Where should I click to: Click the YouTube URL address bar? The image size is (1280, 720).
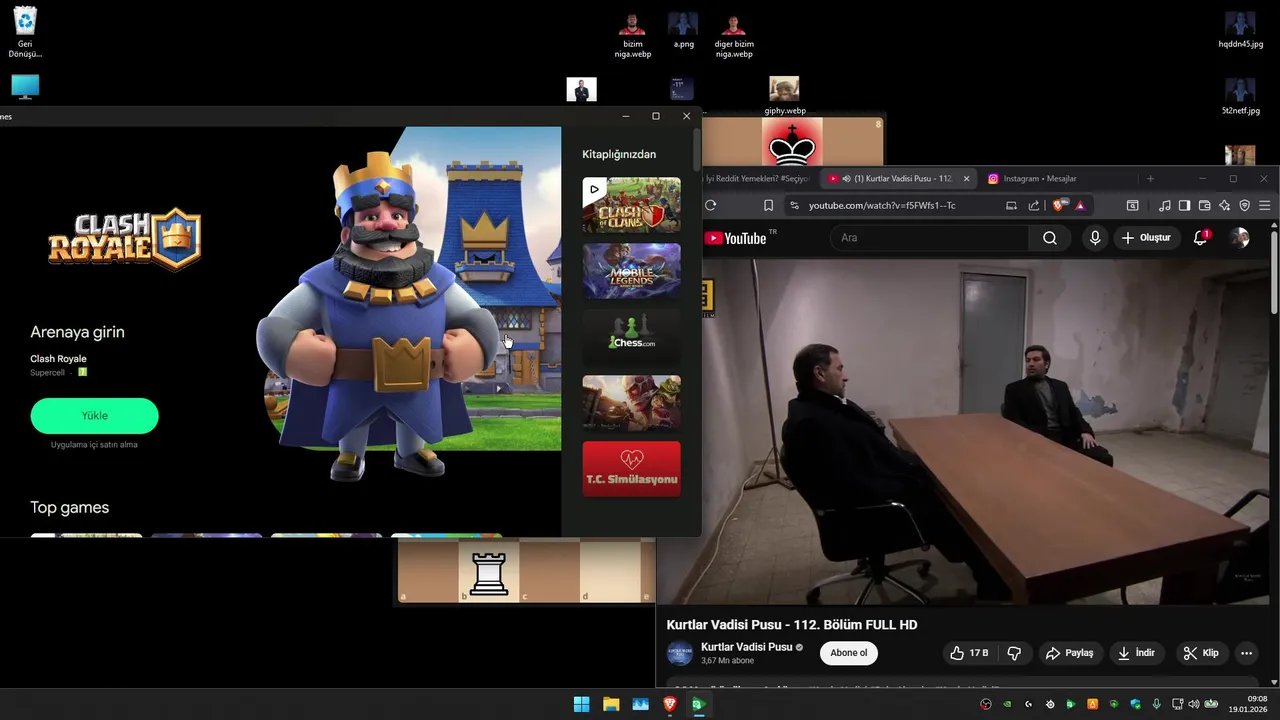pyautogui.click(x=882, y=205)
